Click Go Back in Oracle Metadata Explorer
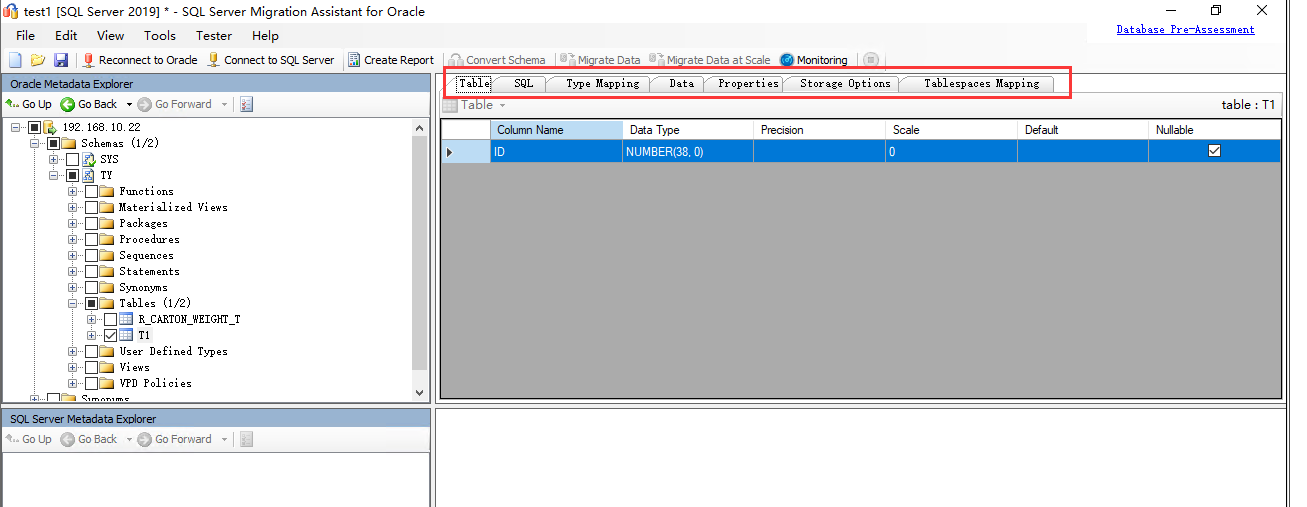Image resolution: width=1307 pixels, height=507 pixels. pyautogui.click(x=89, y=104)
